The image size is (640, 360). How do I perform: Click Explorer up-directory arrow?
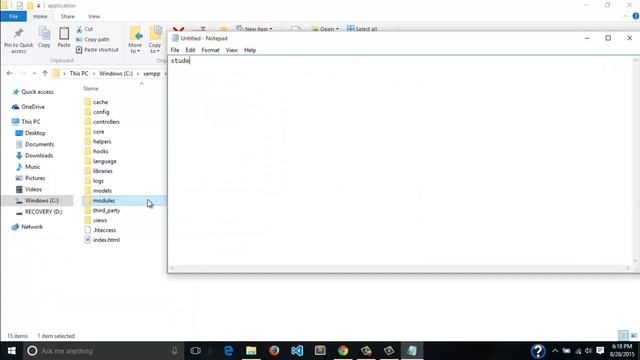pos(45,73)
